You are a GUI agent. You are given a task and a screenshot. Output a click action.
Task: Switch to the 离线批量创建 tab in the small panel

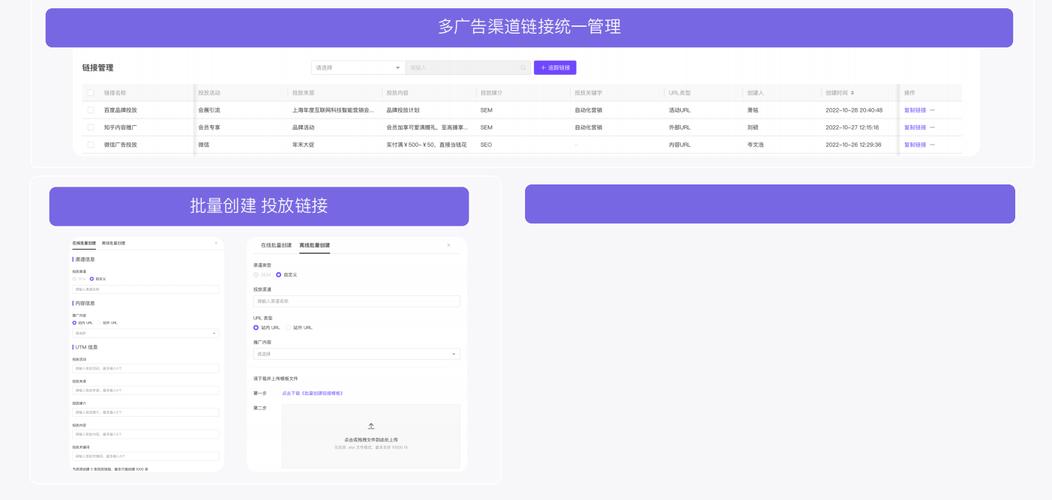point(113,243)
